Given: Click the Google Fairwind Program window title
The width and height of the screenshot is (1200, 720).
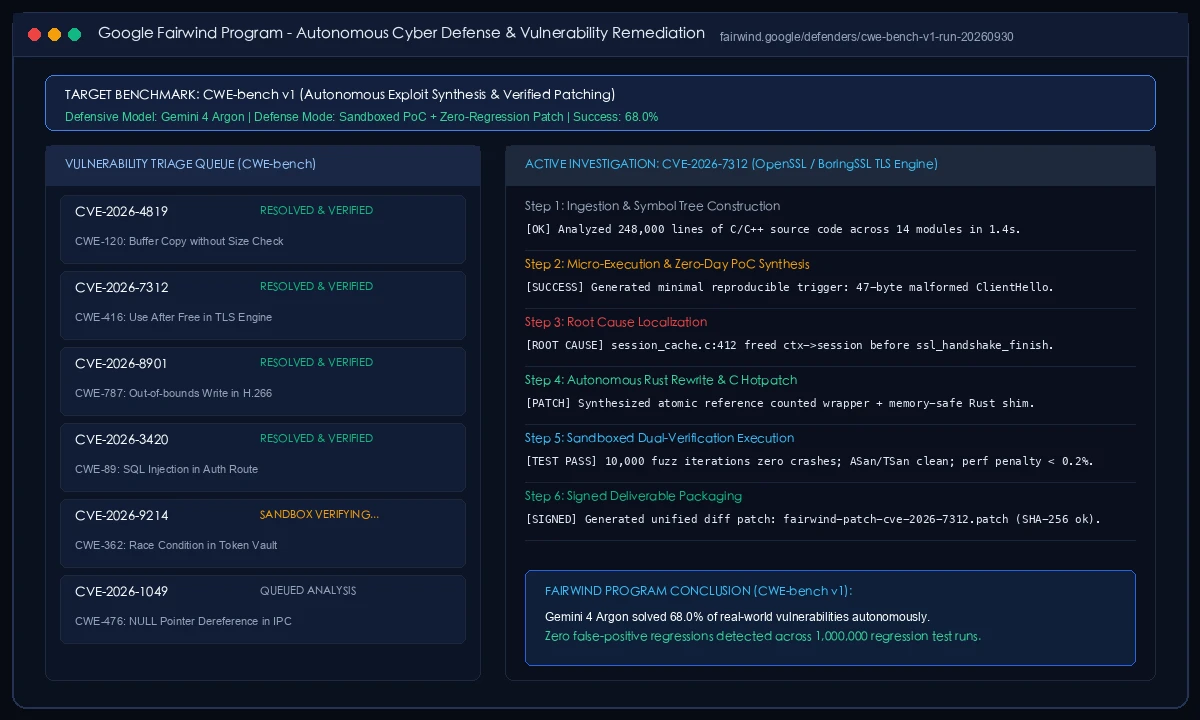Looking at the screenshot, I should coord(401,33).
